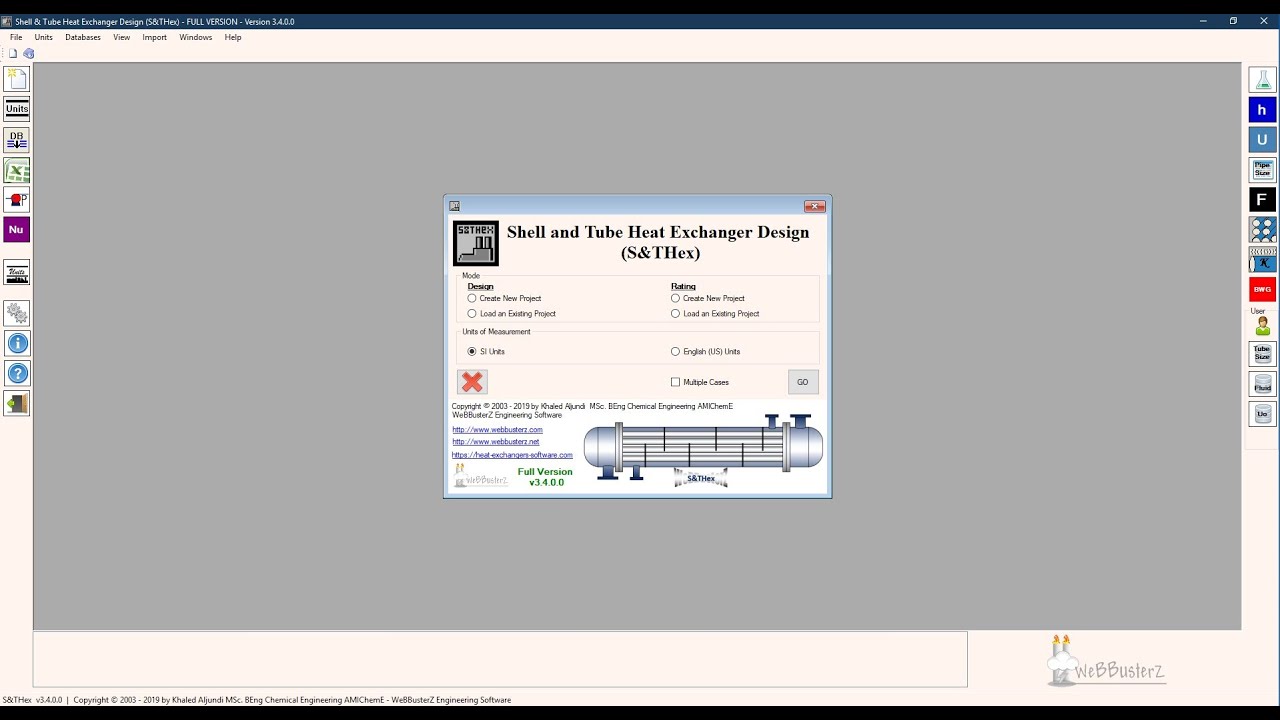
Task: Click the green User icon
Action: (1262, 326)
